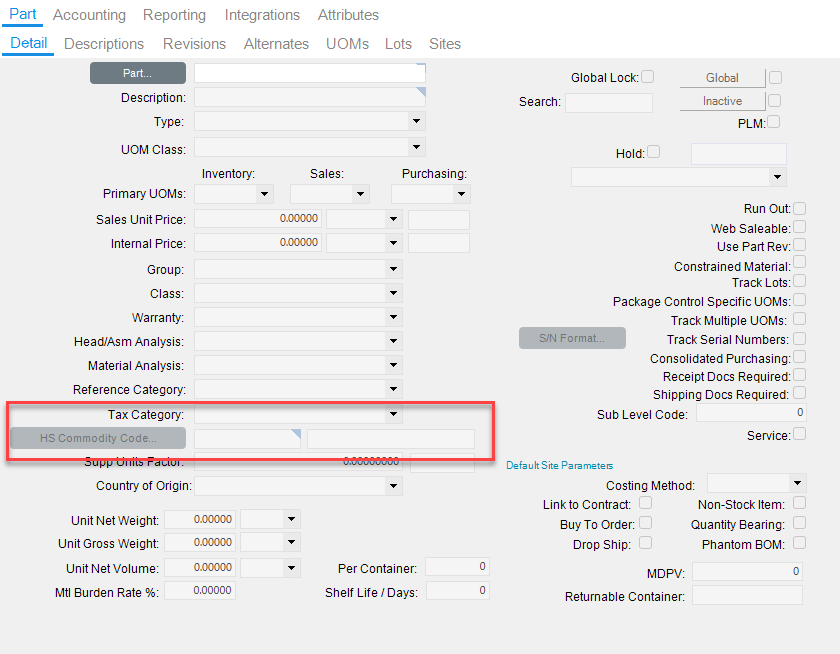Expand Material Analysis dropdown
Viewport: 840px width, 654px height.
pyautogui.click(x=393, y=365)
